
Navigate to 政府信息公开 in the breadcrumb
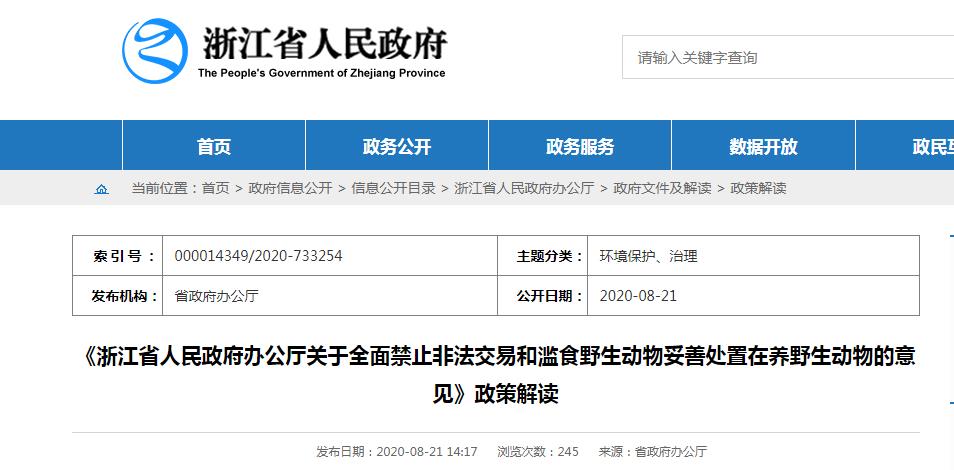(x=290, y=188)
